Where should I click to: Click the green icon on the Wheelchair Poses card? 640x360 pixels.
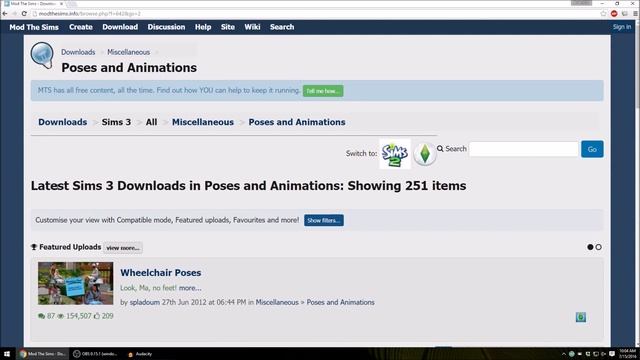(580, 317)
